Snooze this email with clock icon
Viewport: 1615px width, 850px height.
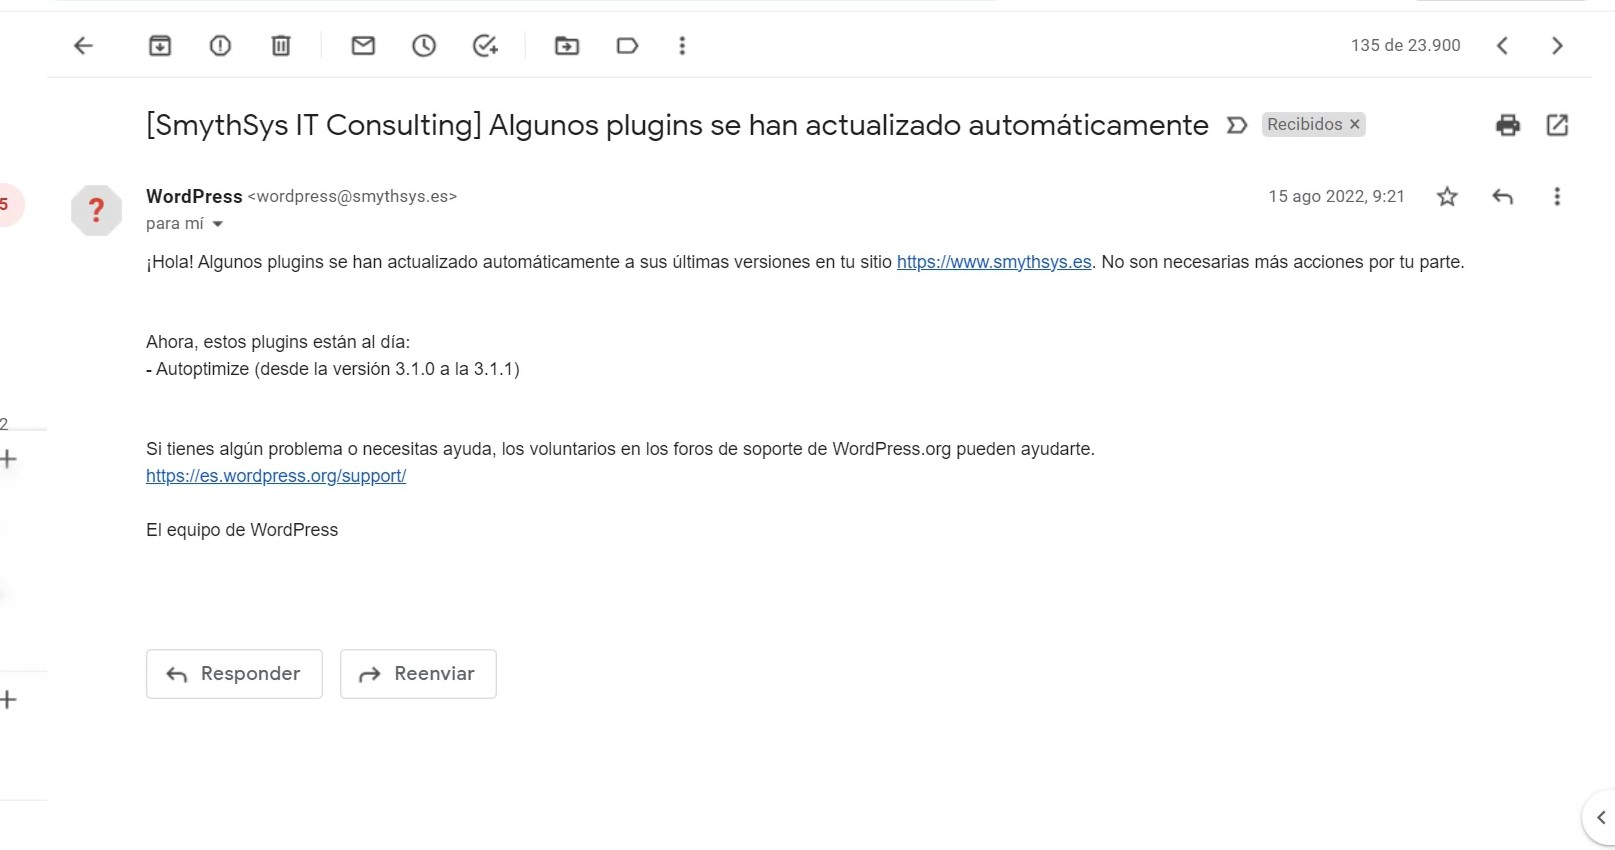(x=424, y=46)
